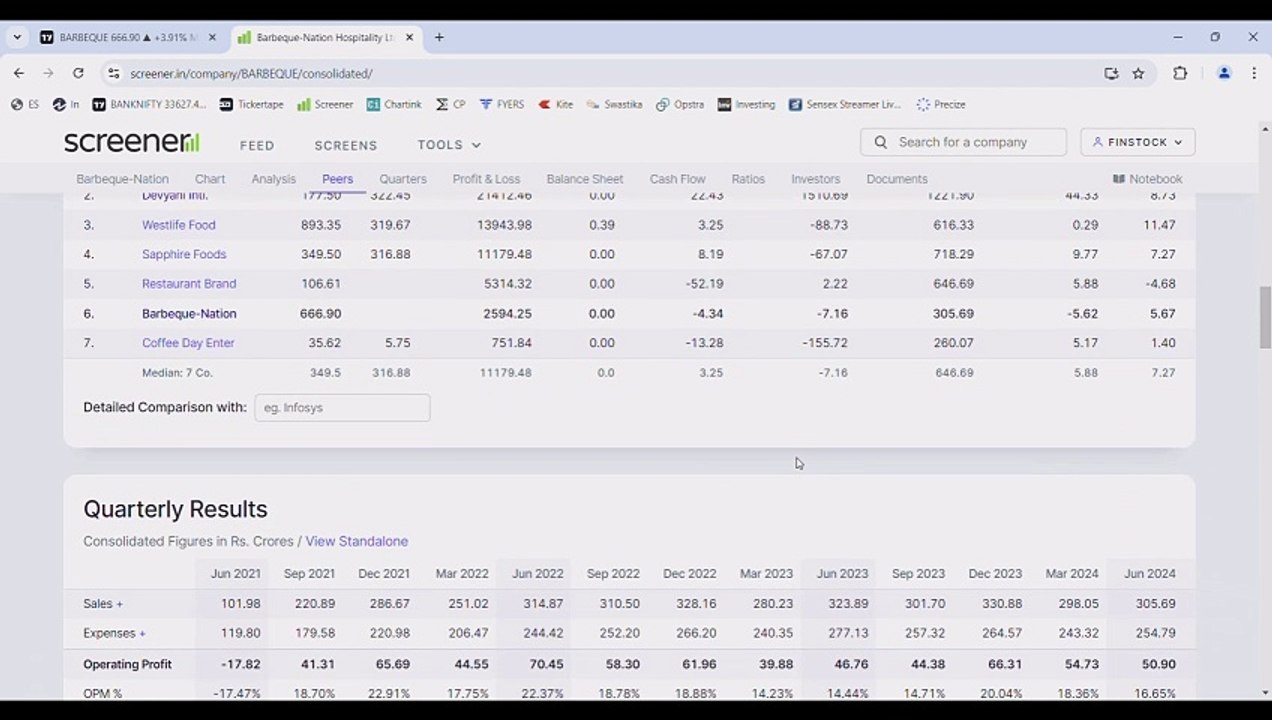Open the FYERS bookmark
The width and height of the screenshot is (1272, 720).
[502, 104]
